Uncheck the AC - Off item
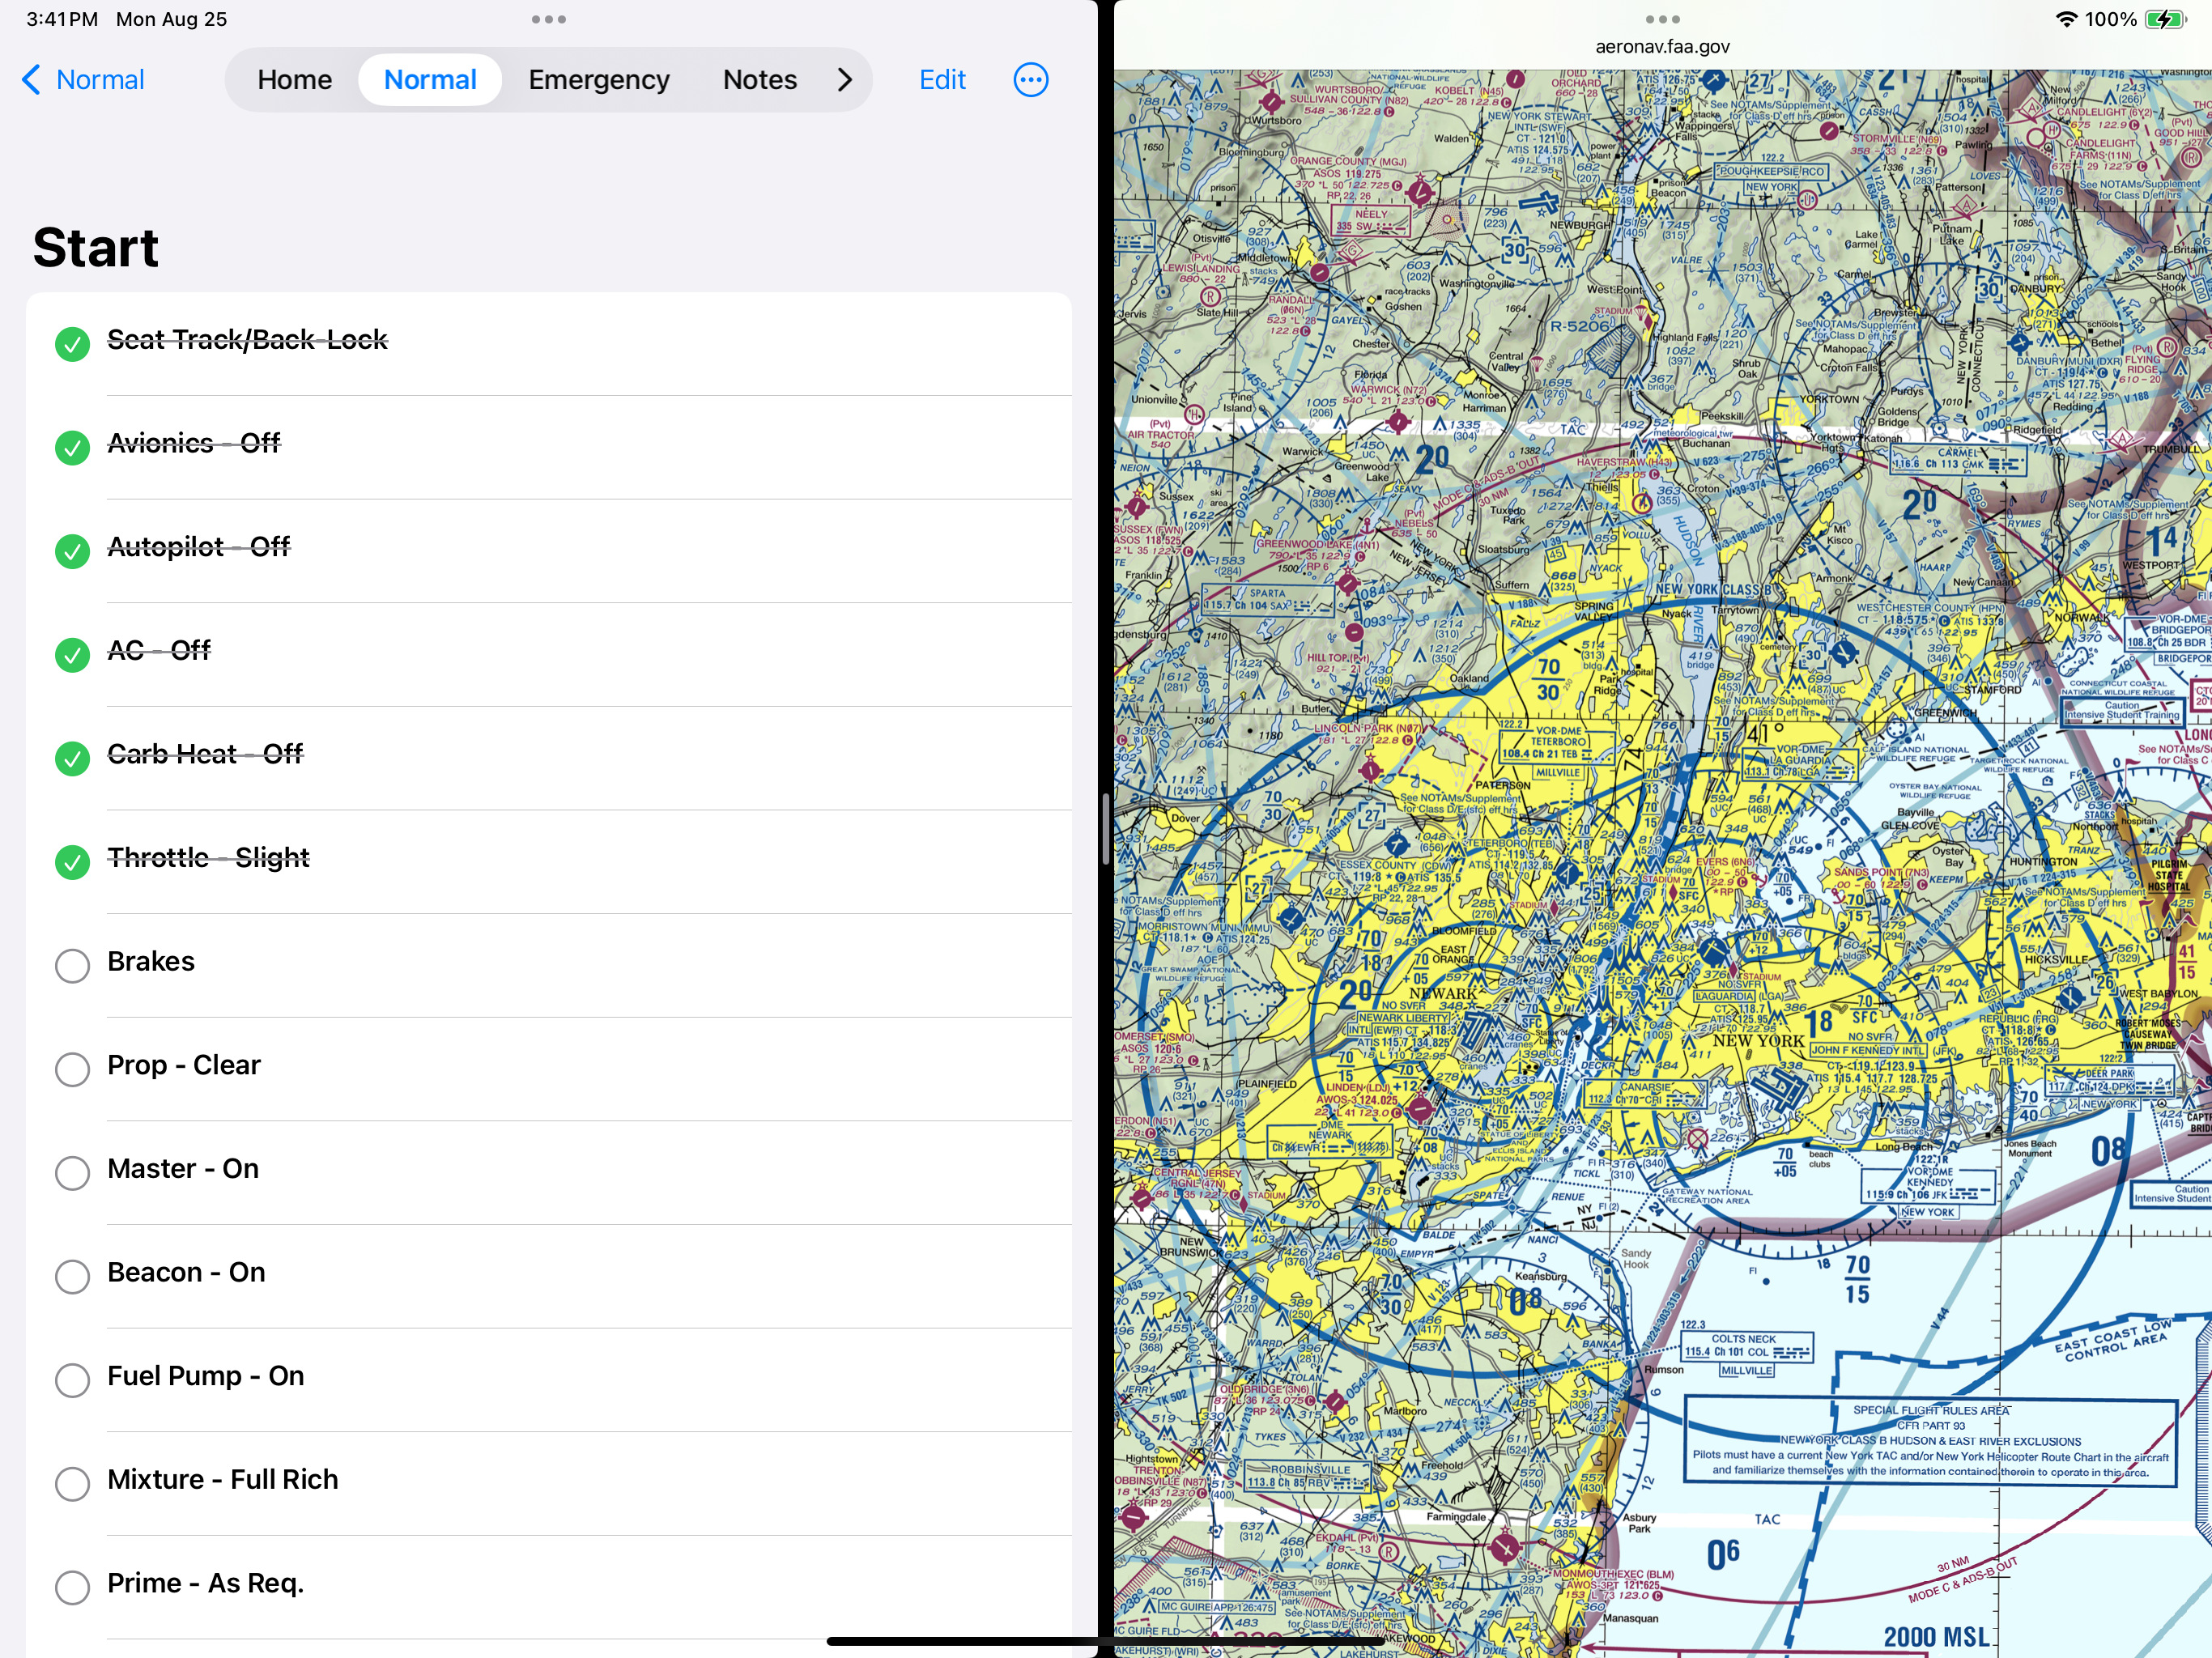2212x1658 pixels. point(72,655)
